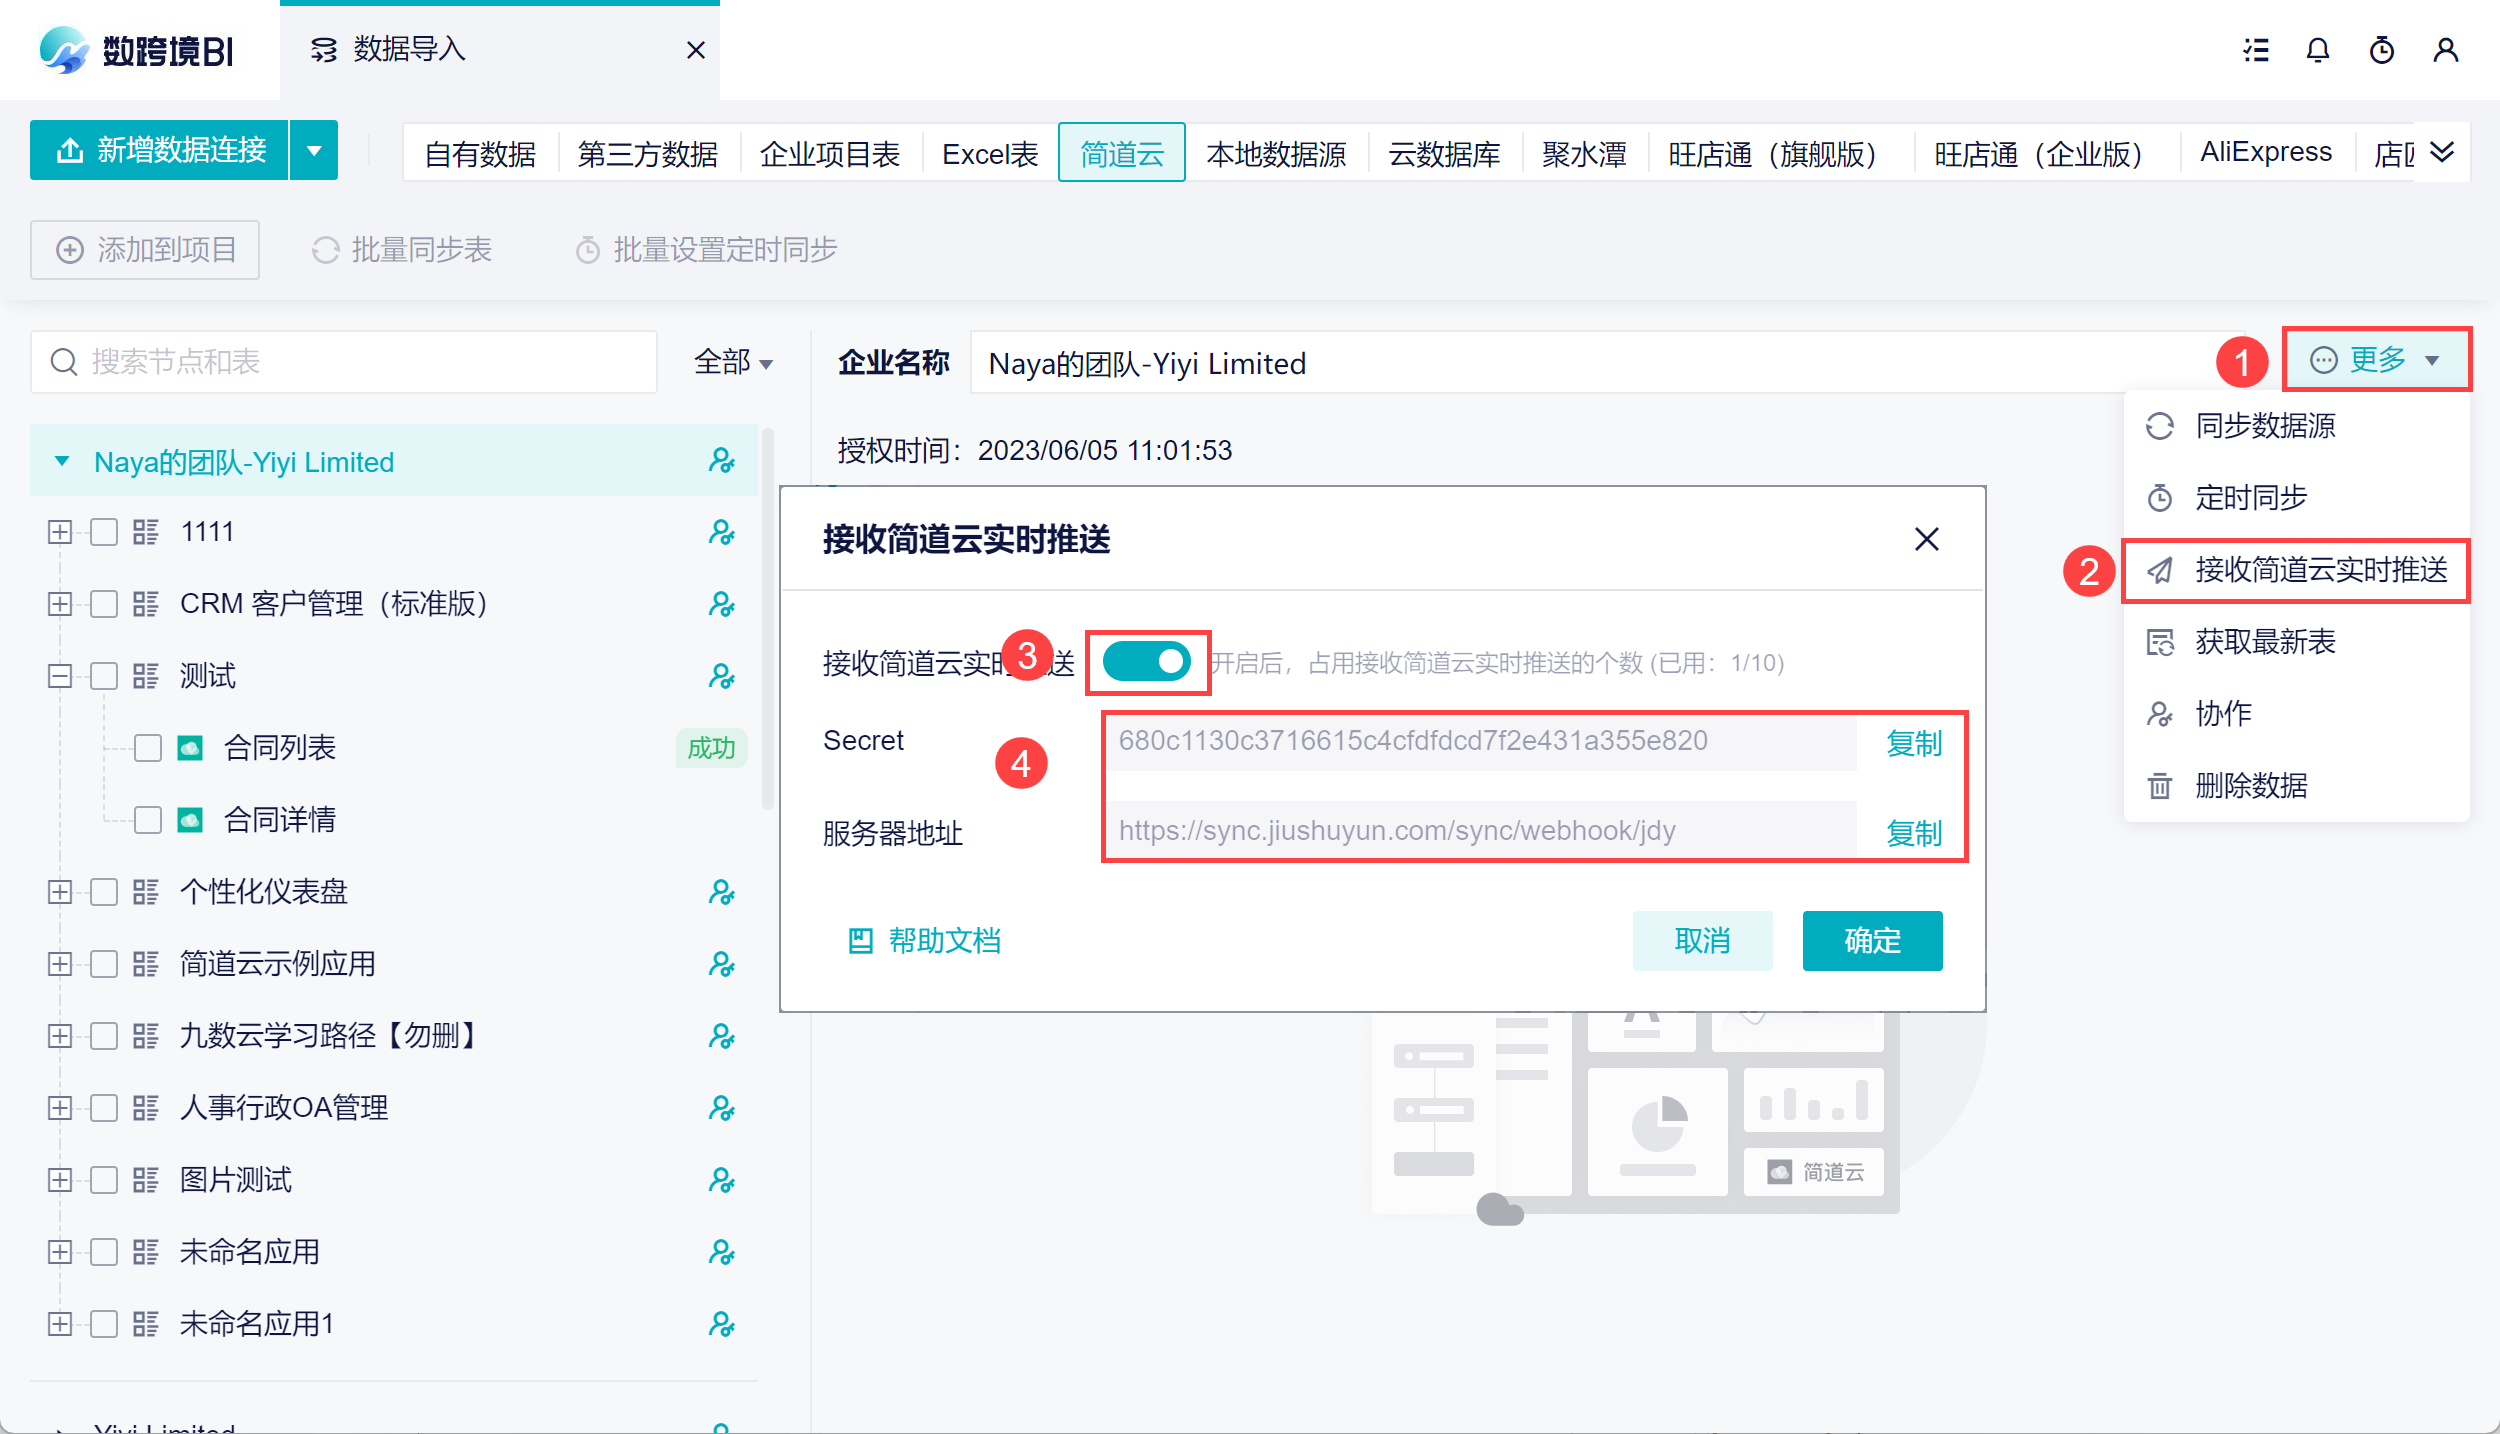Image resolution: width=2500 pixels, height=1434 pixels.
Task: Open the 全部 filter dropdown
Action: coord(733,362)
